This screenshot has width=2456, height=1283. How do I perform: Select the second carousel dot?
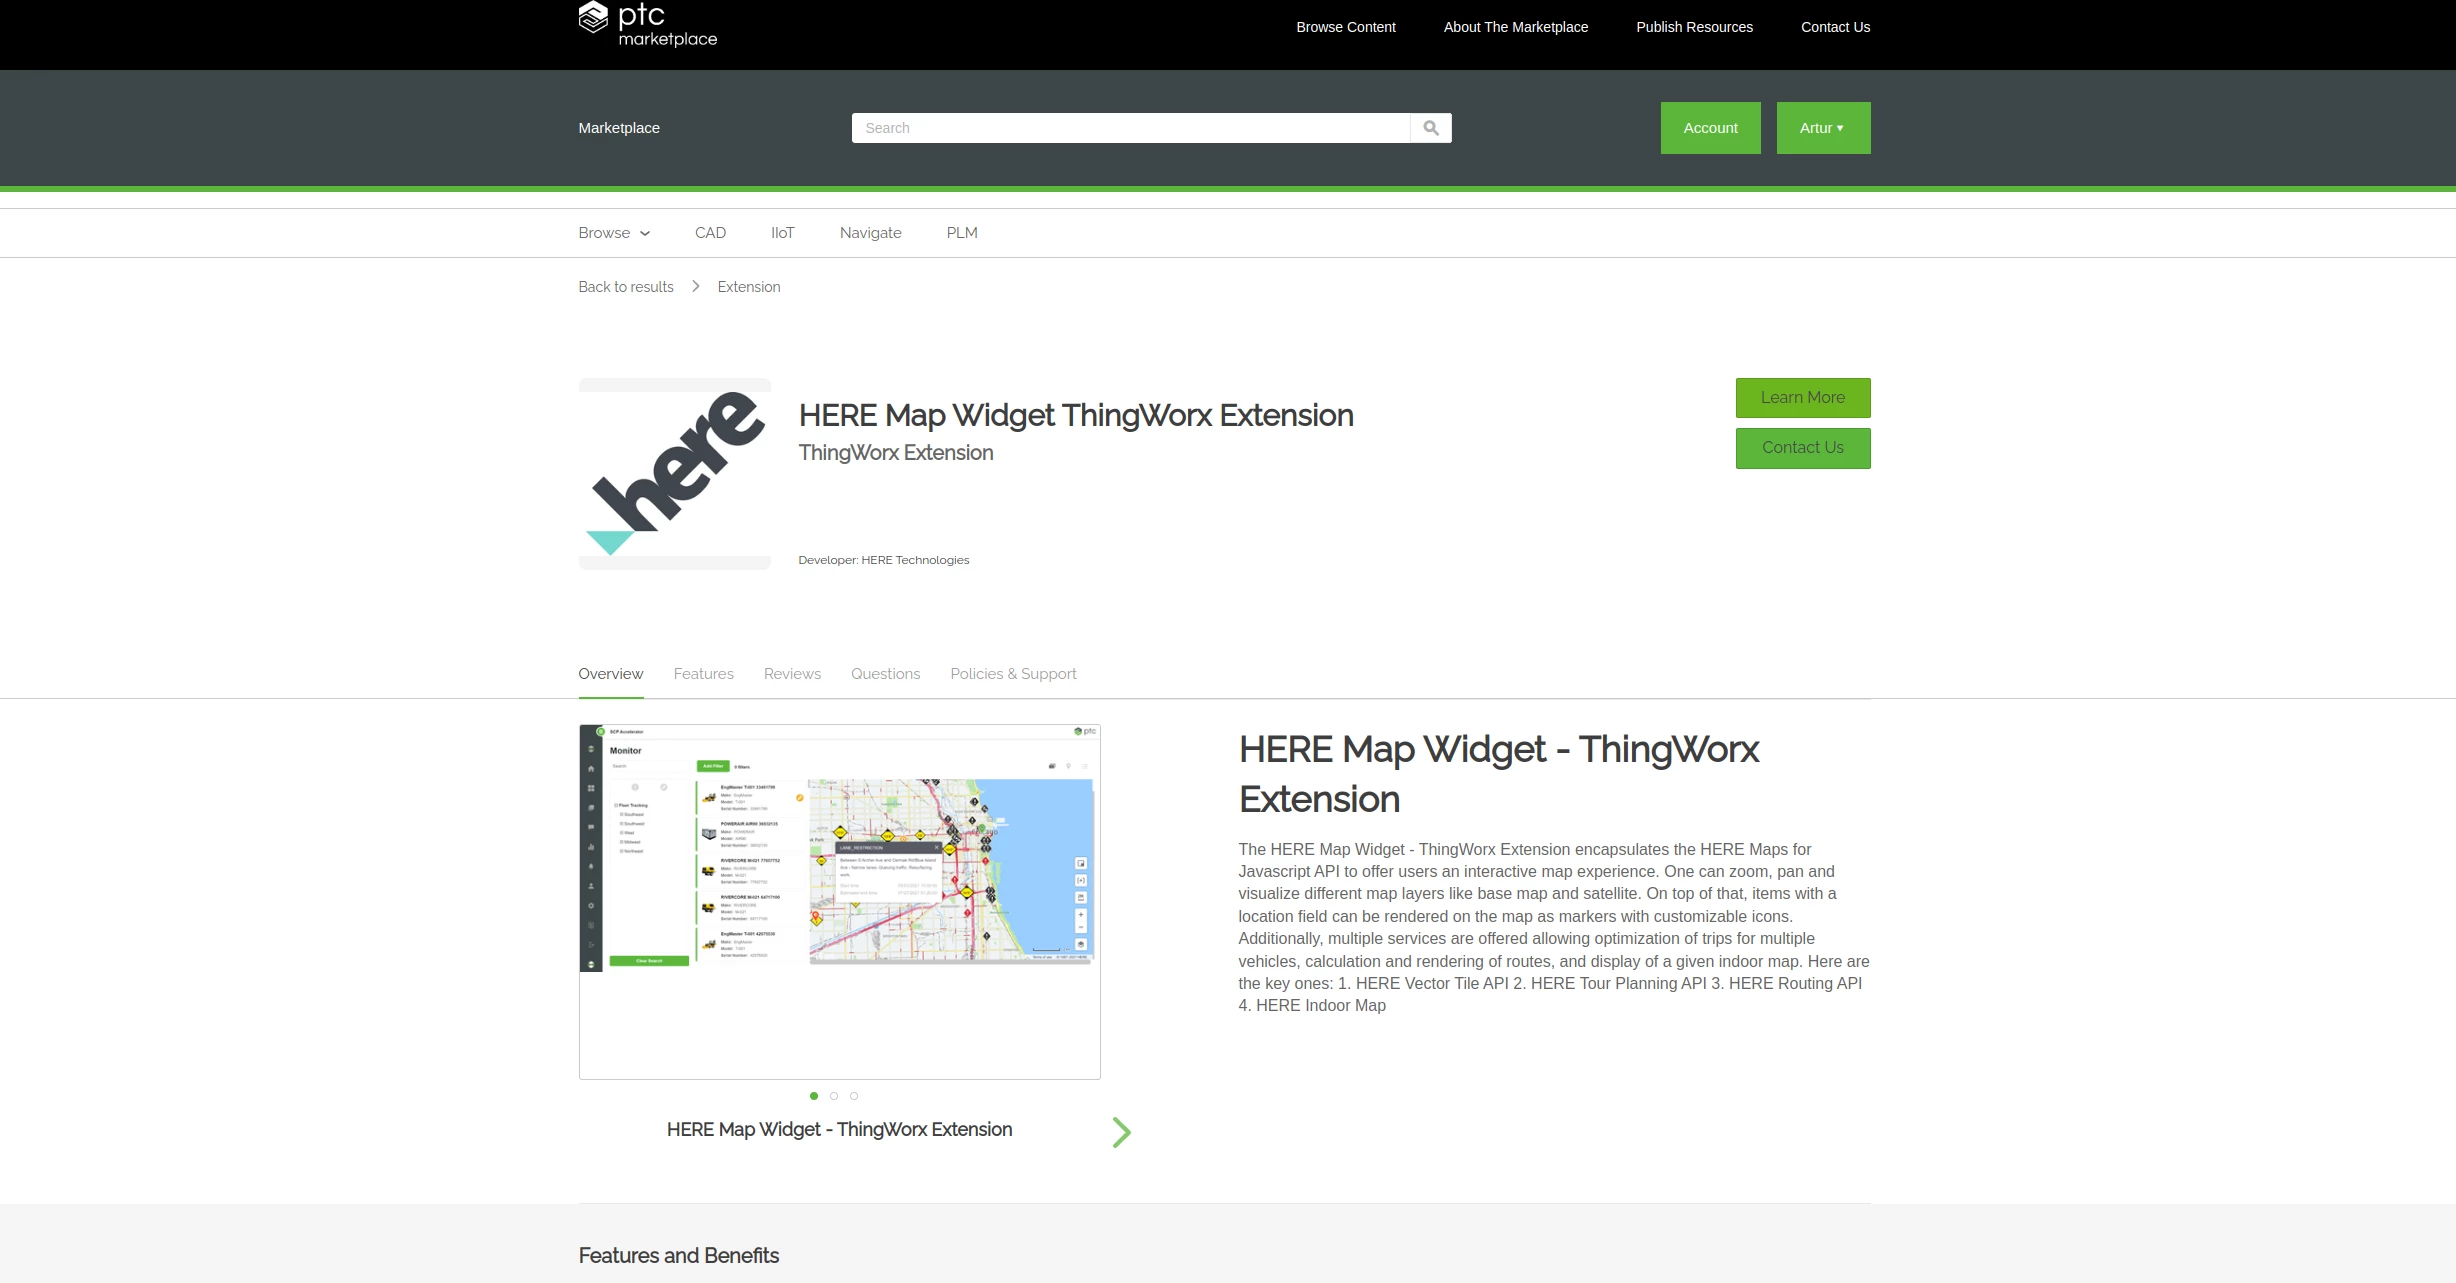pos(834,1096)
